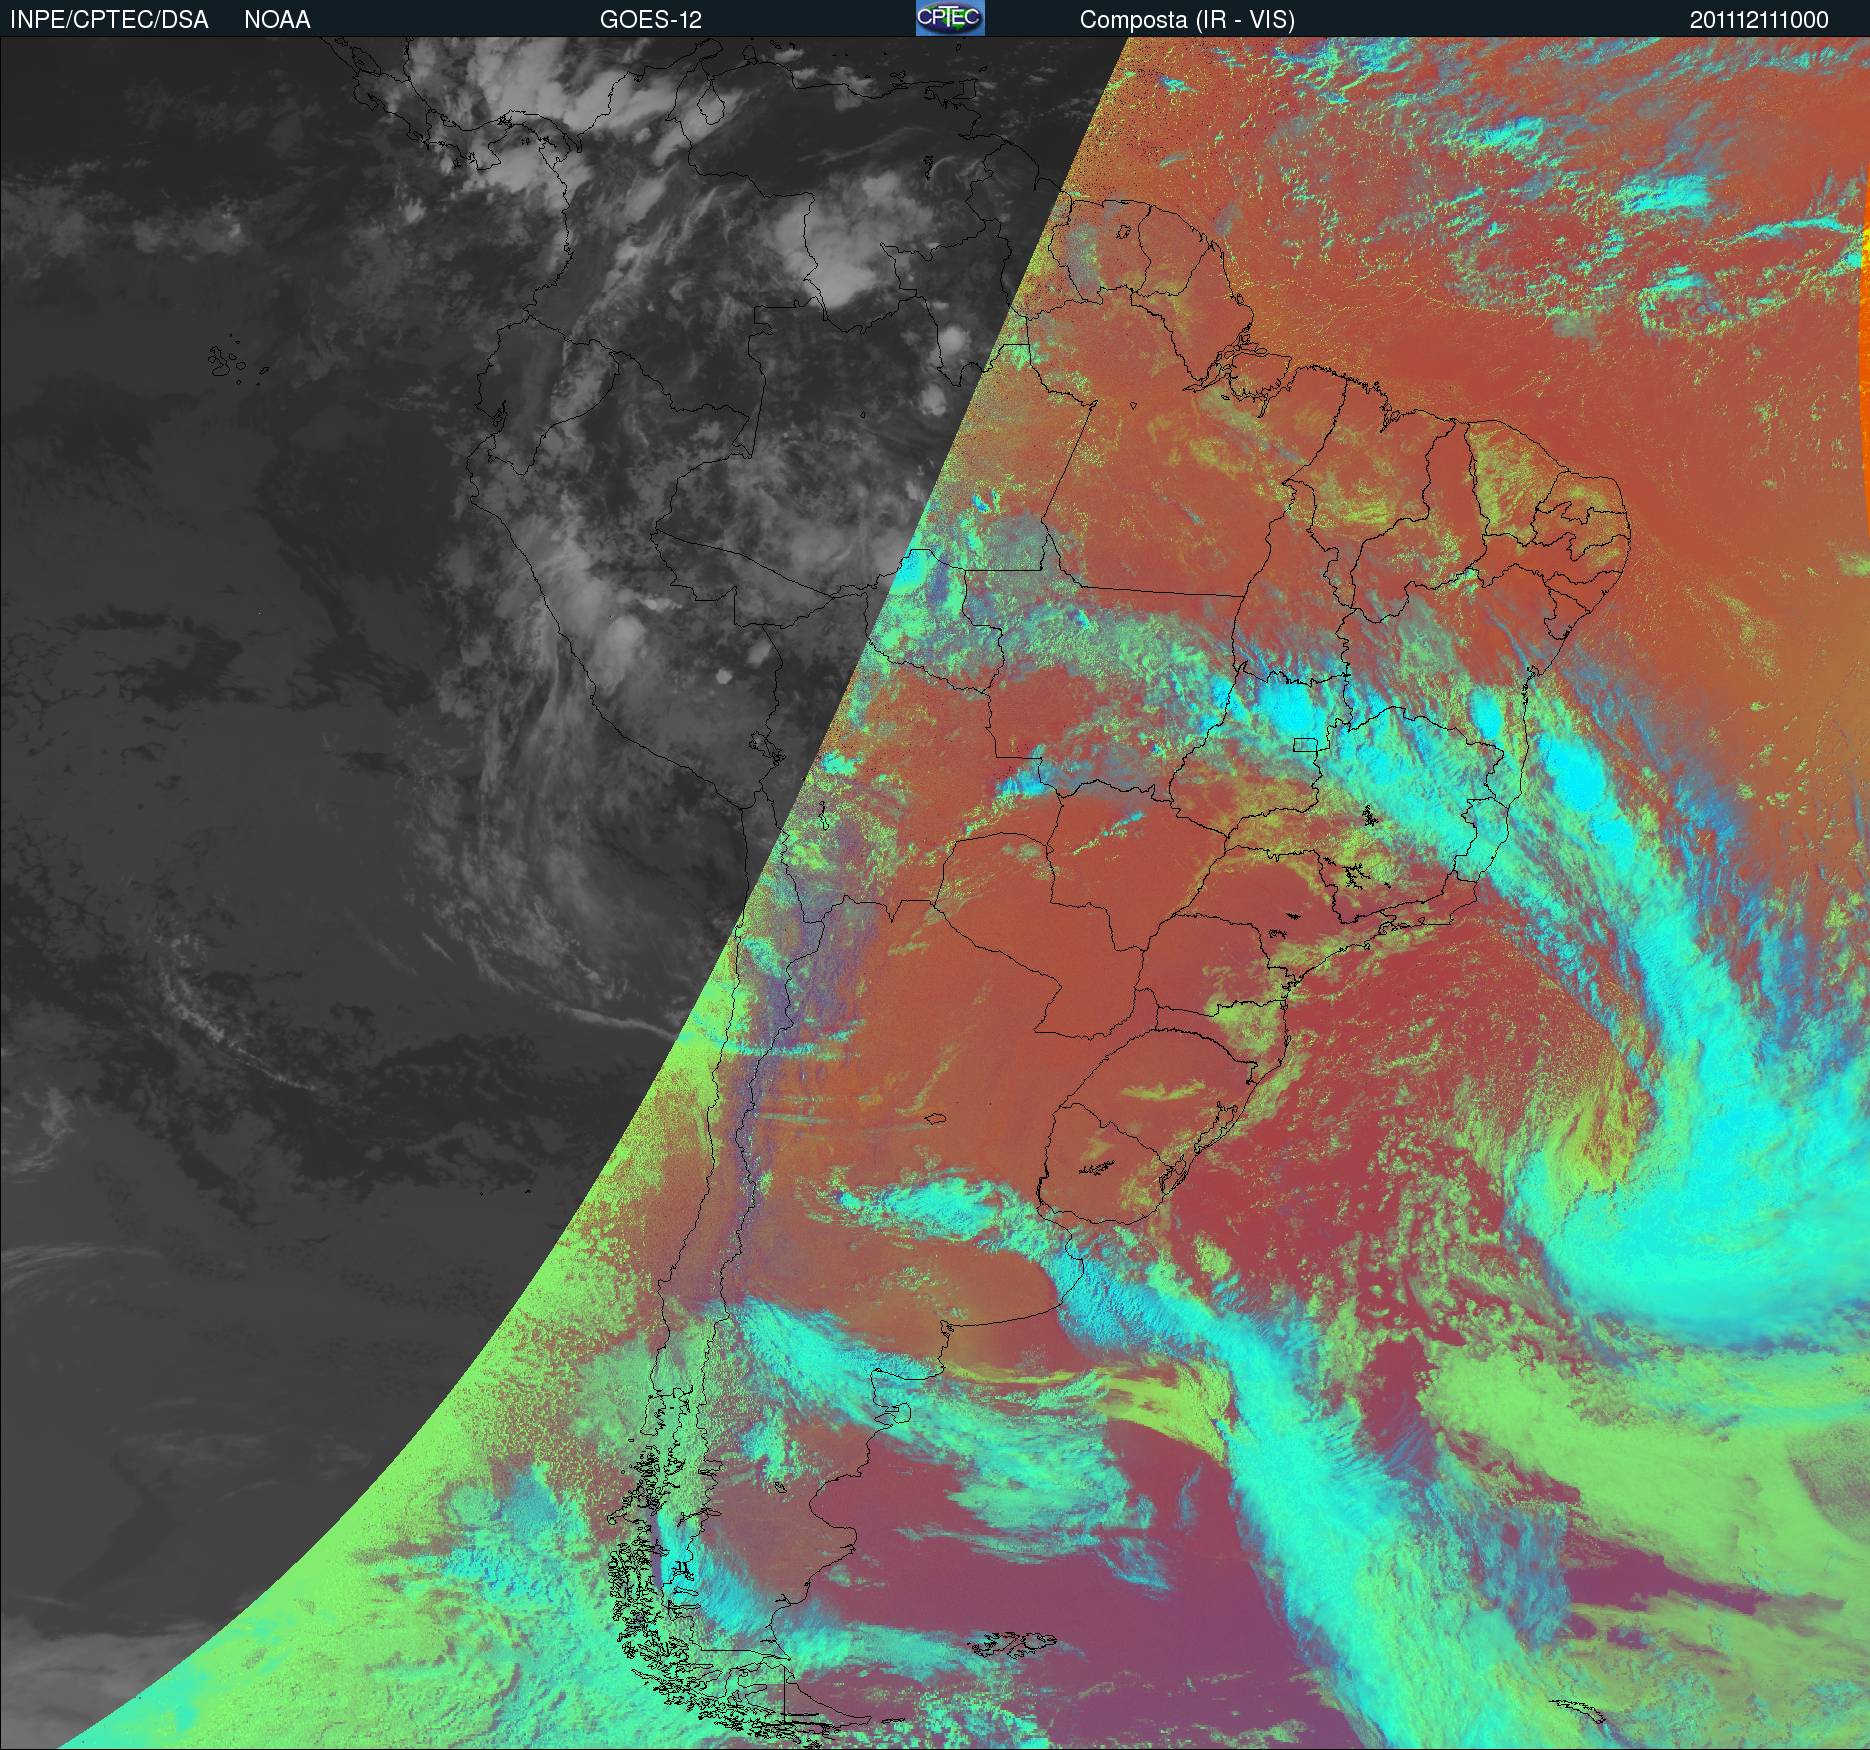Click the Composta (IR - VIS) title
The width and height of the screenshot is (1870, 1750).
[1187, 20]
